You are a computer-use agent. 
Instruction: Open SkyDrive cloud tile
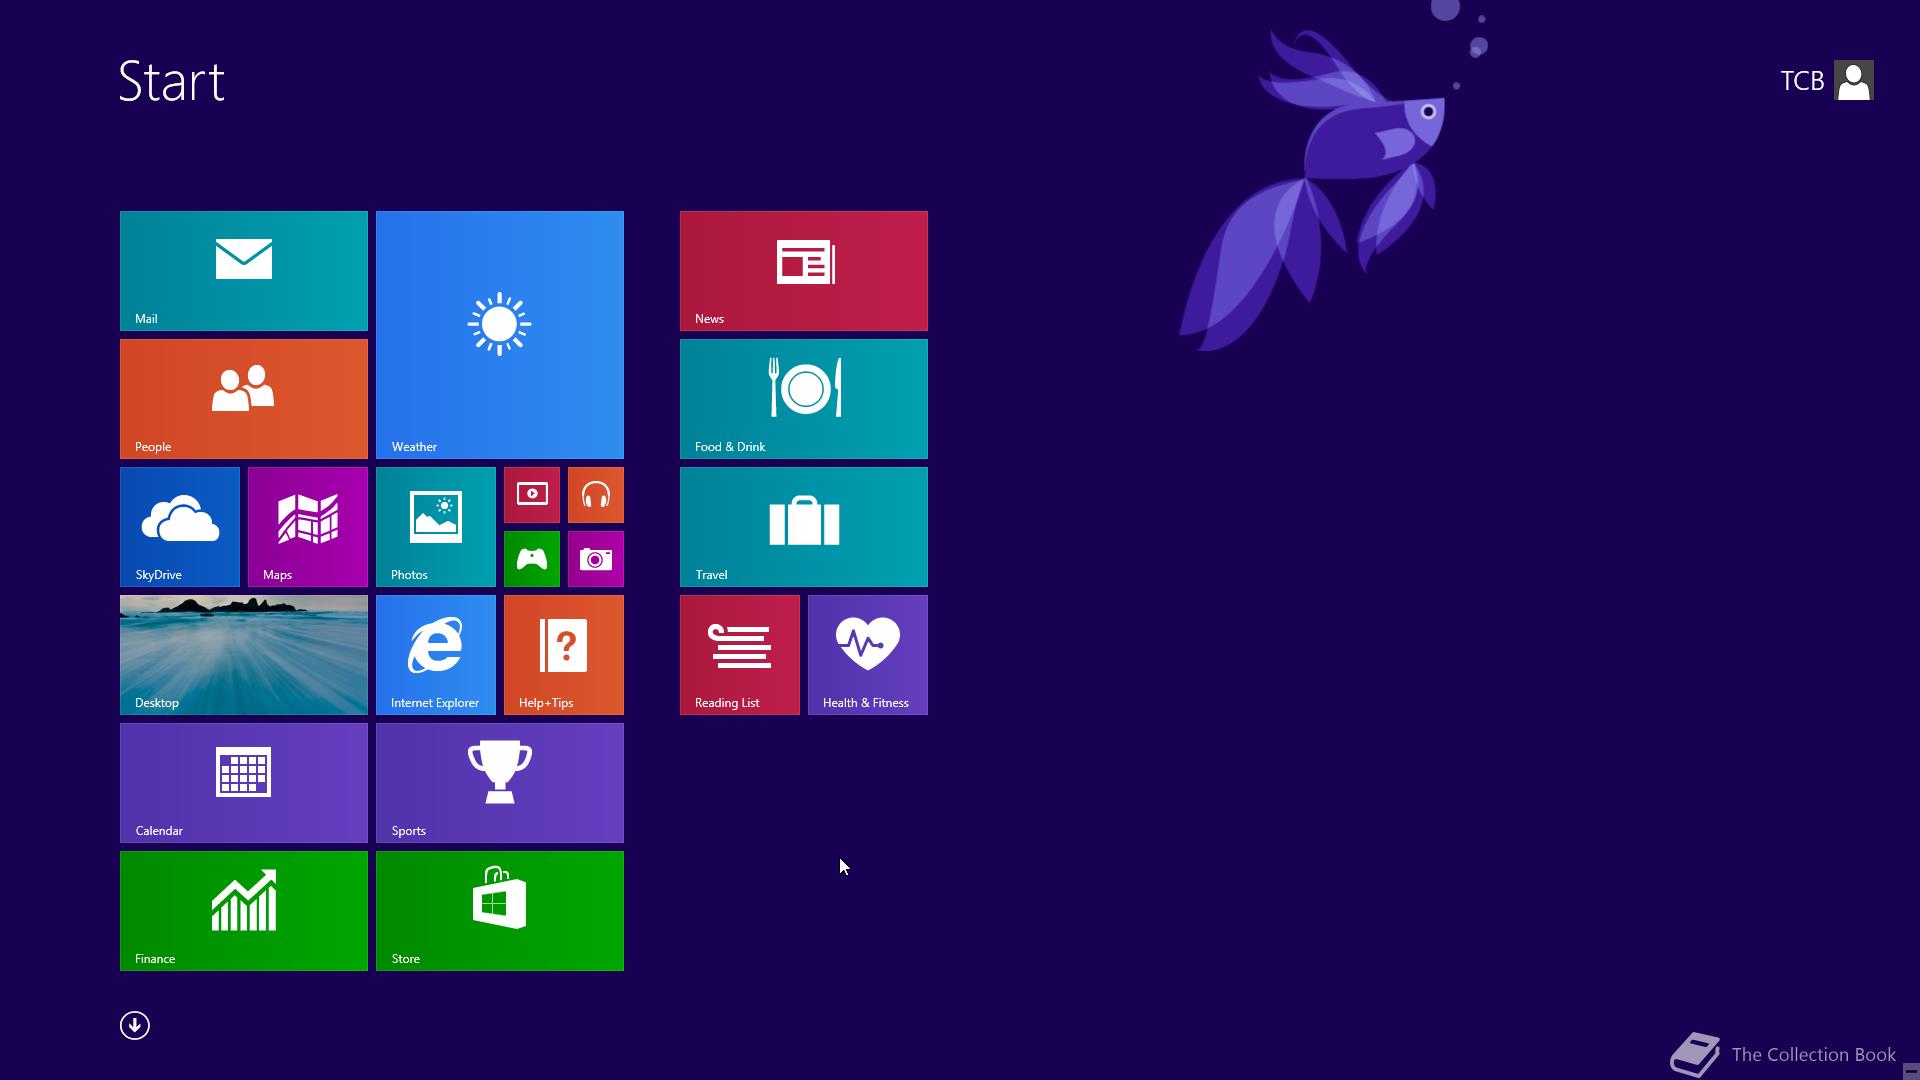(x=180, y=526)
